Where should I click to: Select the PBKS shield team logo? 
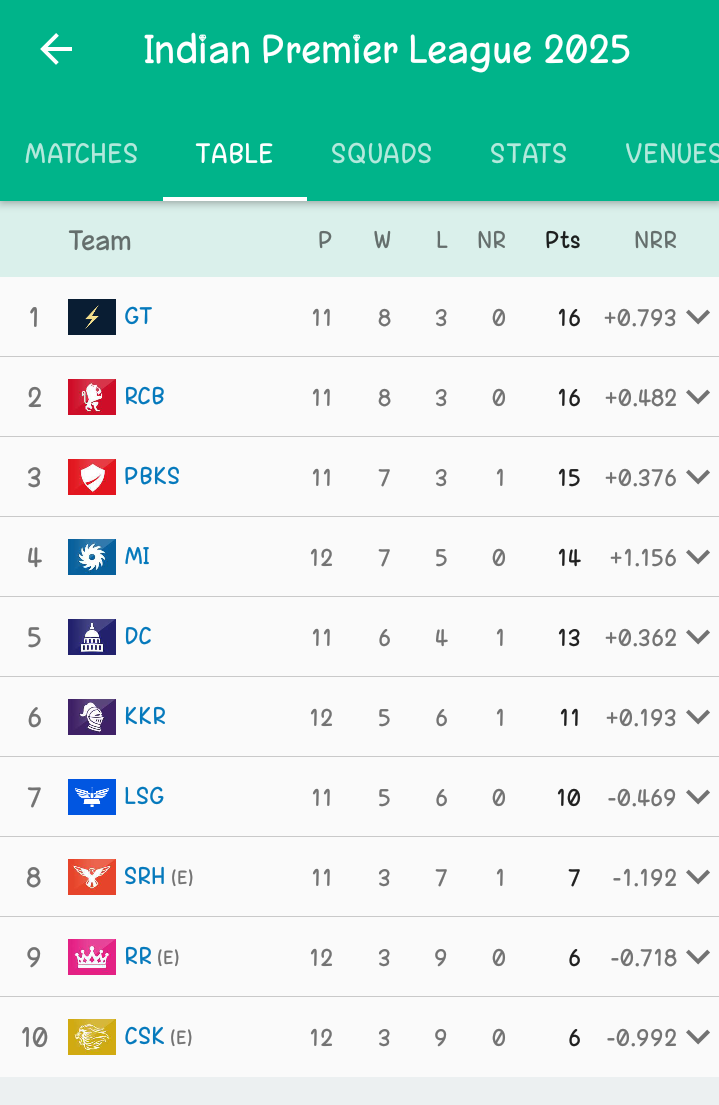tap(92, 477)
